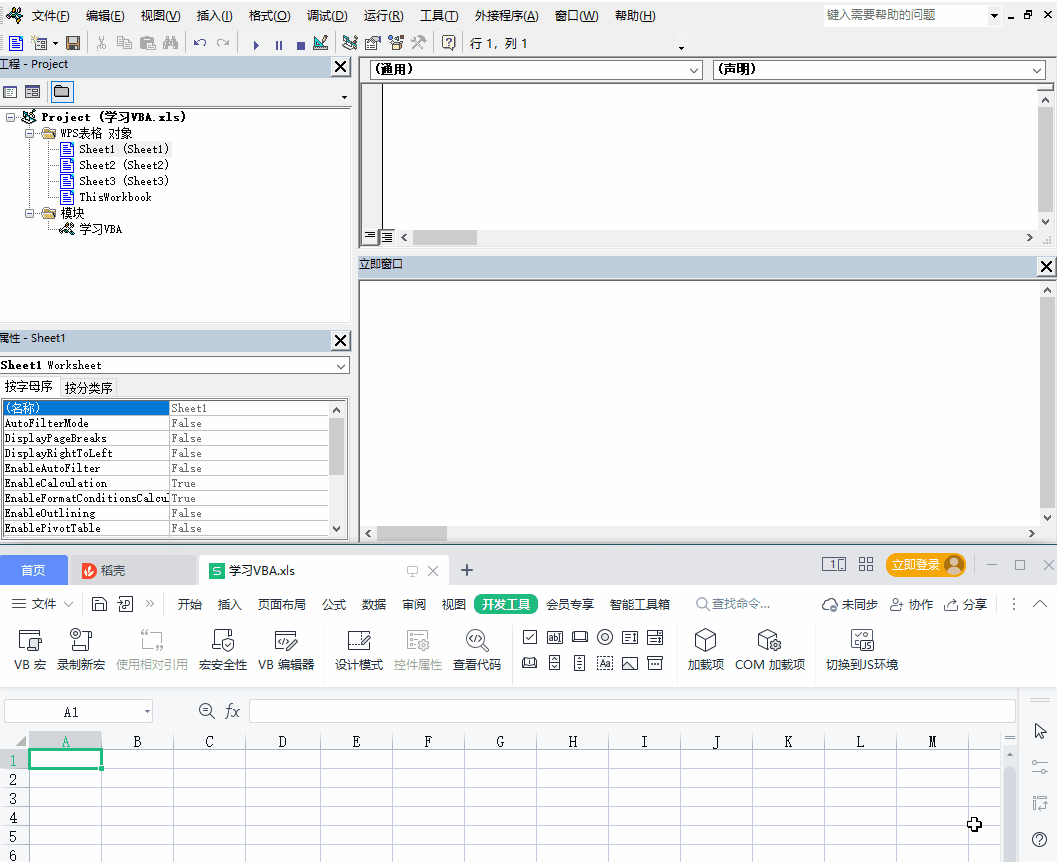Toggle Folders icon in Project panel

pos(62,92)
